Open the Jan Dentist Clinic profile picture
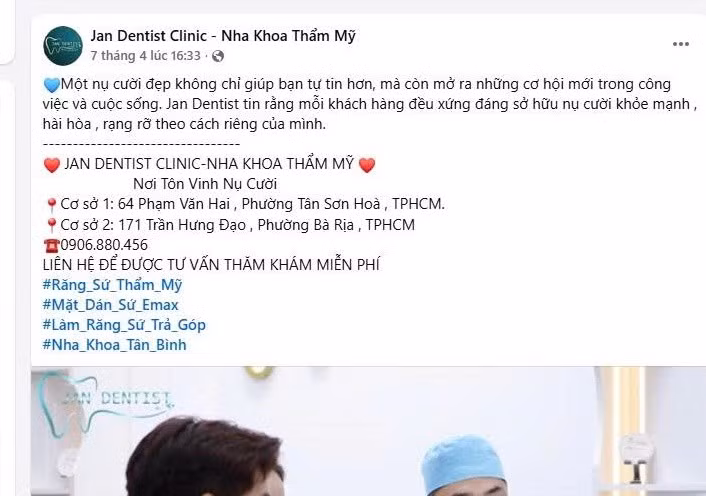 63,45
